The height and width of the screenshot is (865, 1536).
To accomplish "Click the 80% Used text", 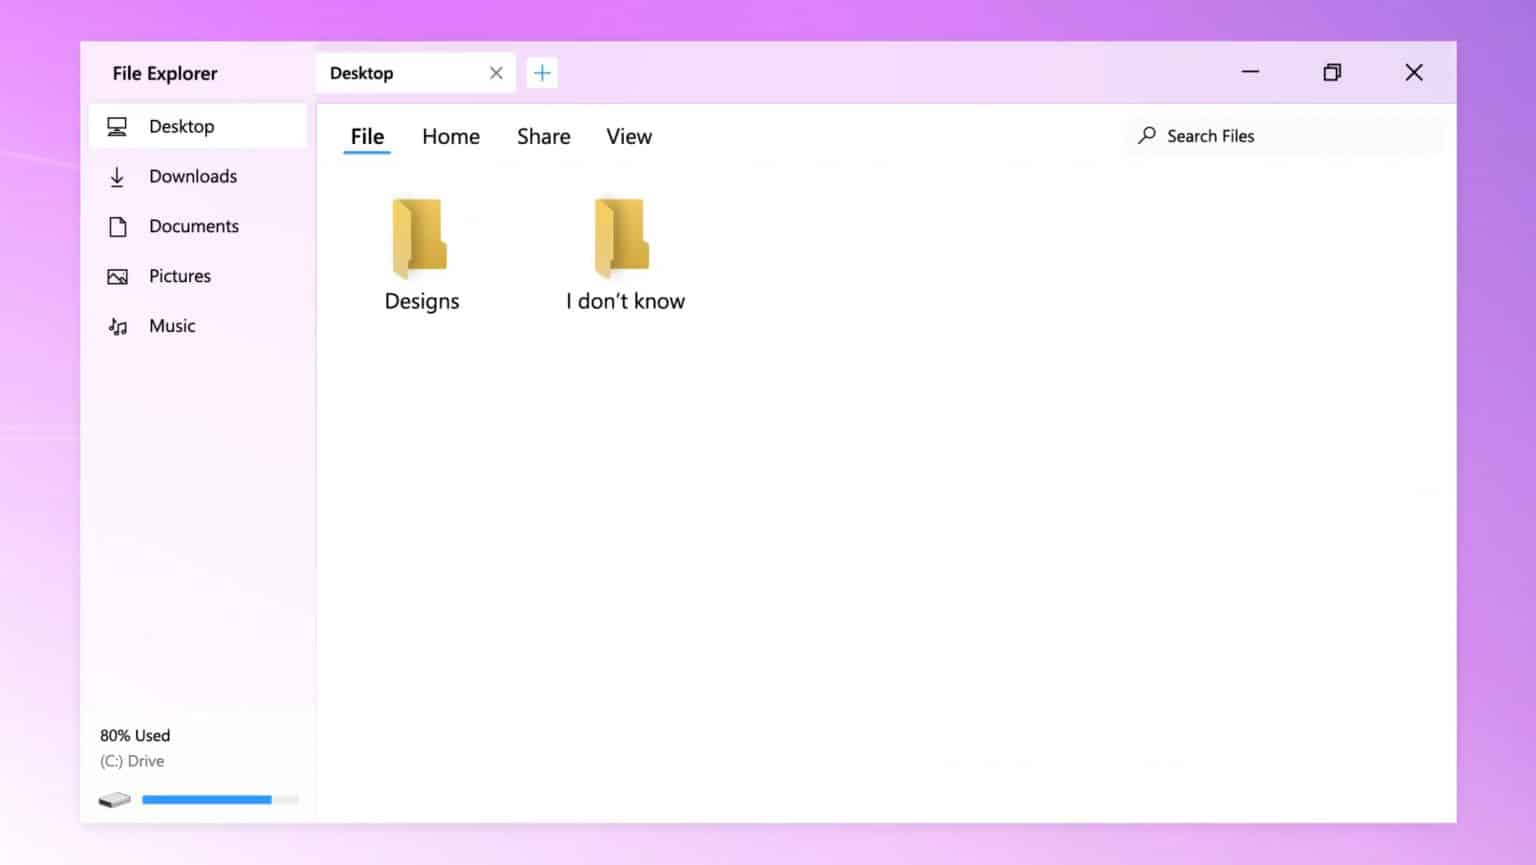I will (134, 735).
